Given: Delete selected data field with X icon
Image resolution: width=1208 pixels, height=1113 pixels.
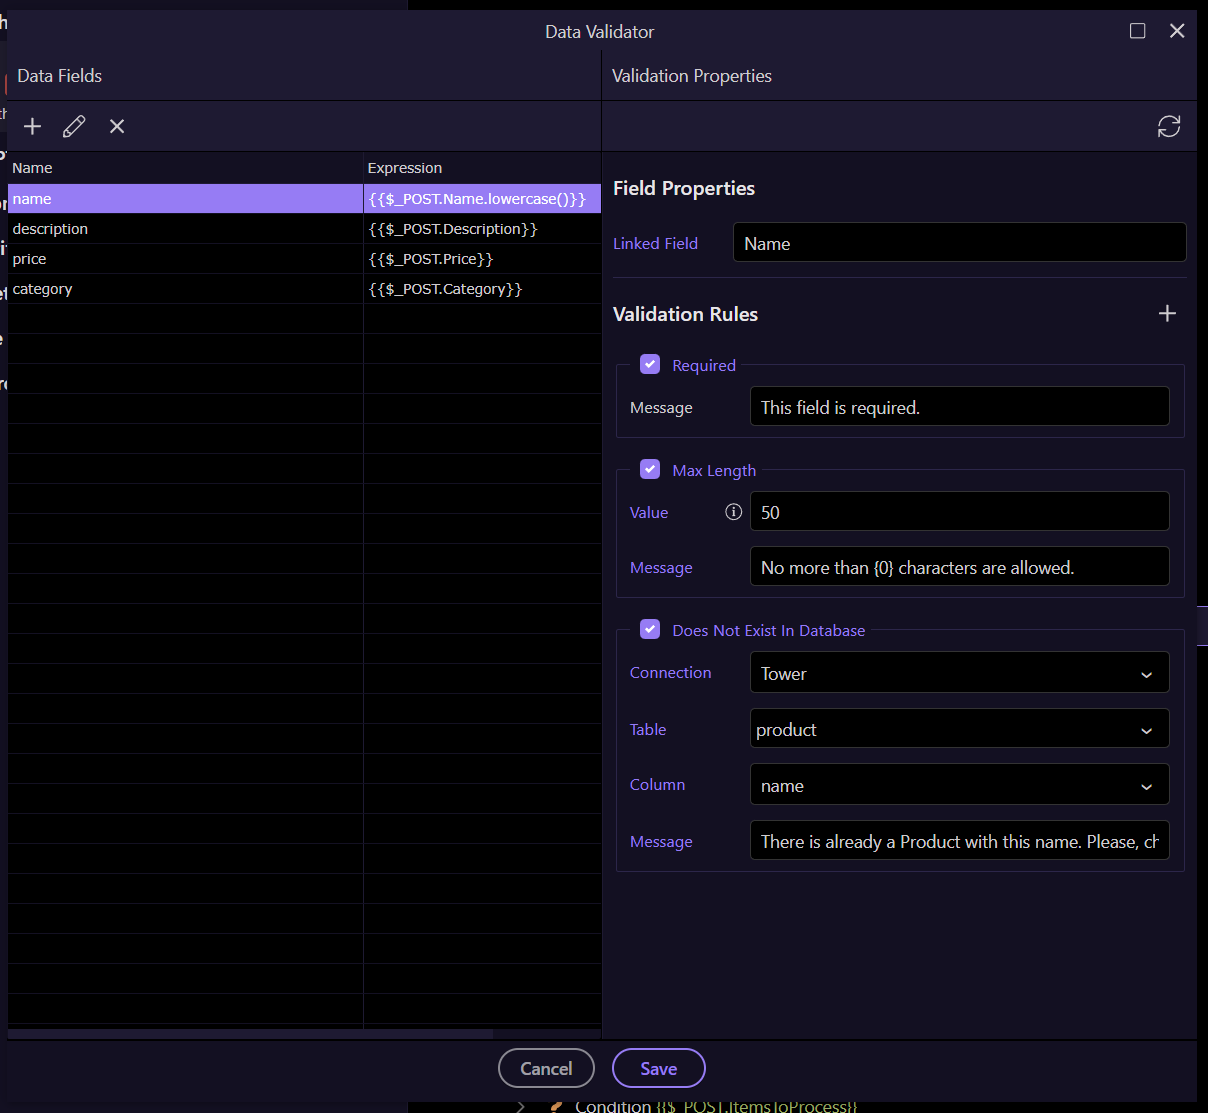Looking at the screenshot, I should pos(117,126).
